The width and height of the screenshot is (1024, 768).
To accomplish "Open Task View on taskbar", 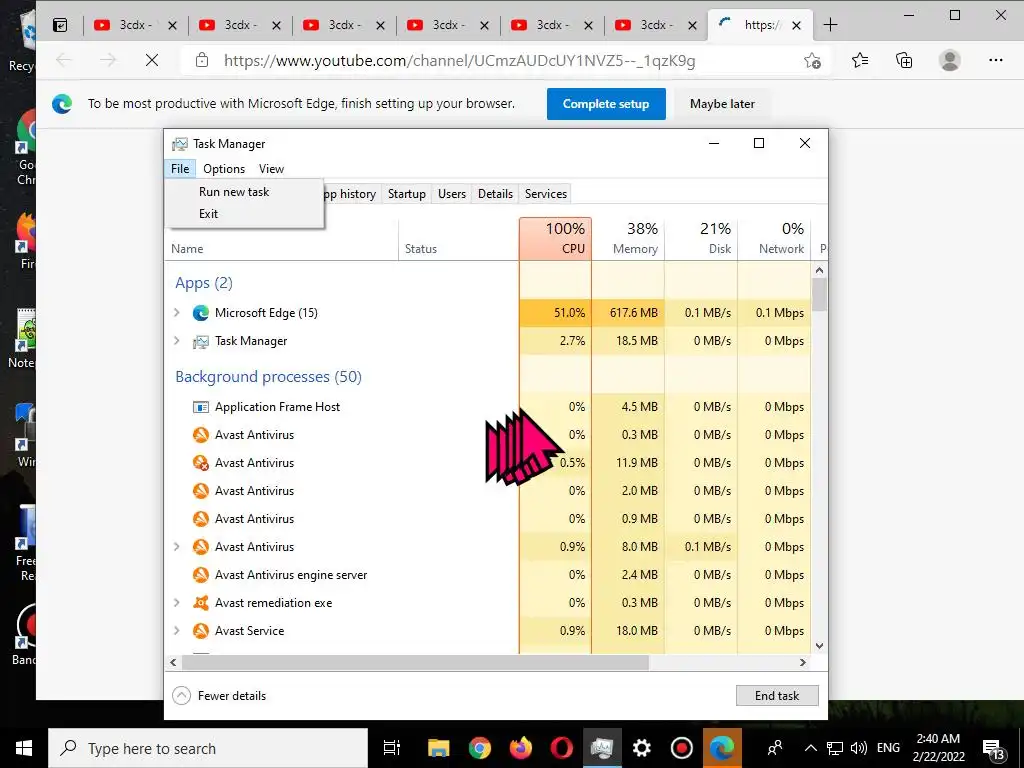I will pos(392,748).
